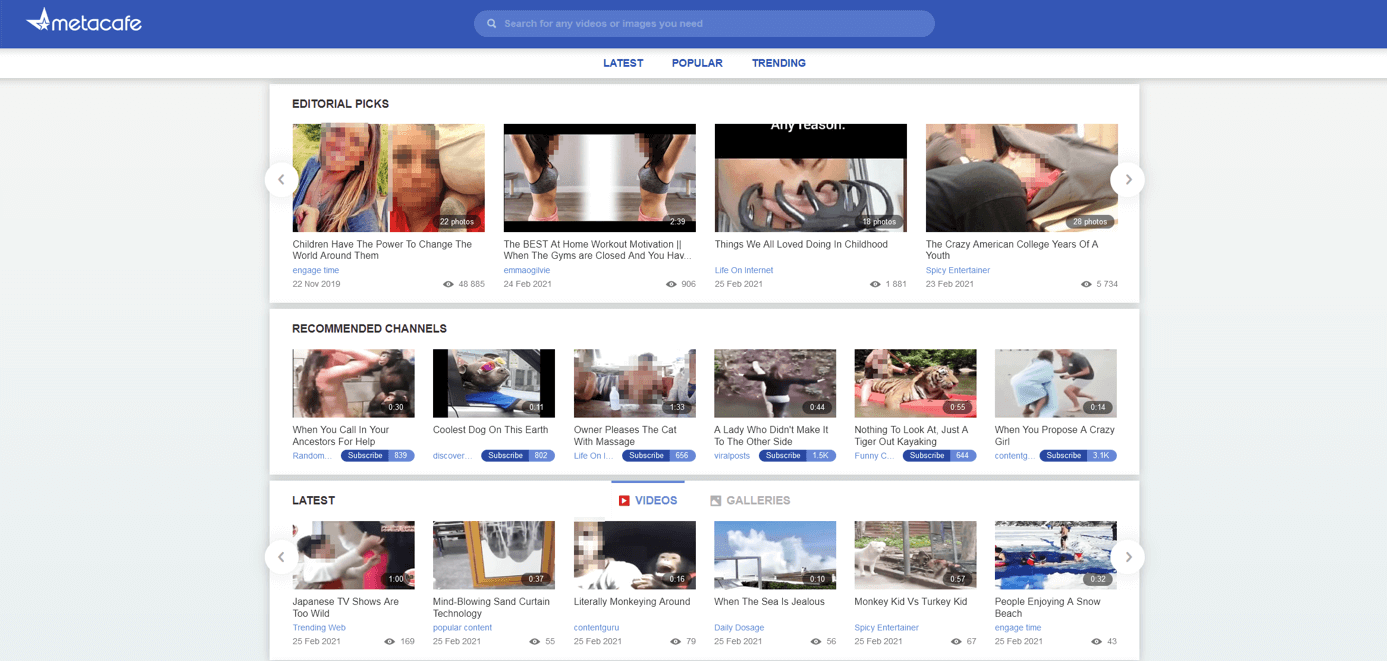Viewport: 1387px width, 661px height.
Task: Open the Trending menu item
Action: click(x=778, y=63)
